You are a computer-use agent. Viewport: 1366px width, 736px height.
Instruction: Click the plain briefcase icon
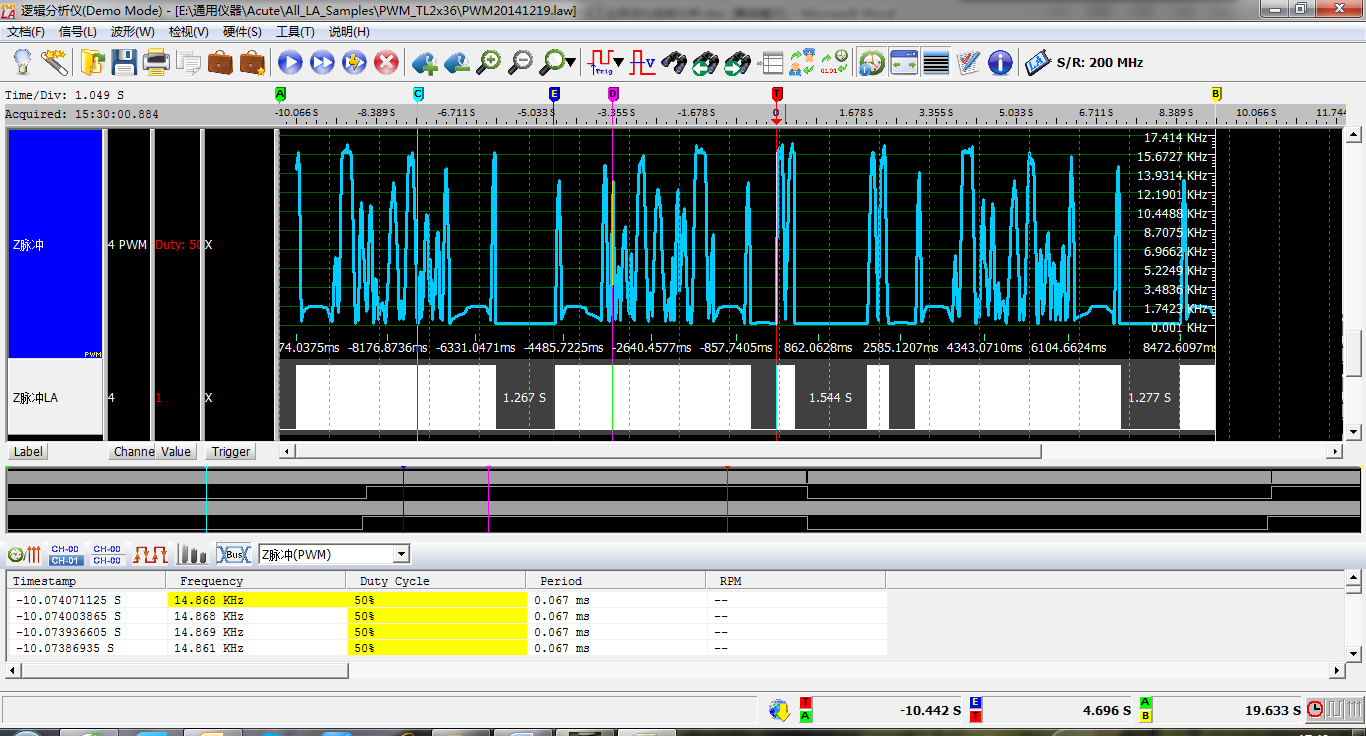tap(220, 63)
